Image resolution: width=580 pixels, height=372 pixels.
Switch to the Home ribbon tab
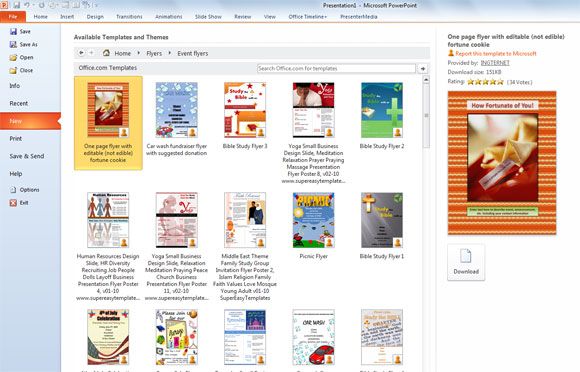tap(40, 17)
